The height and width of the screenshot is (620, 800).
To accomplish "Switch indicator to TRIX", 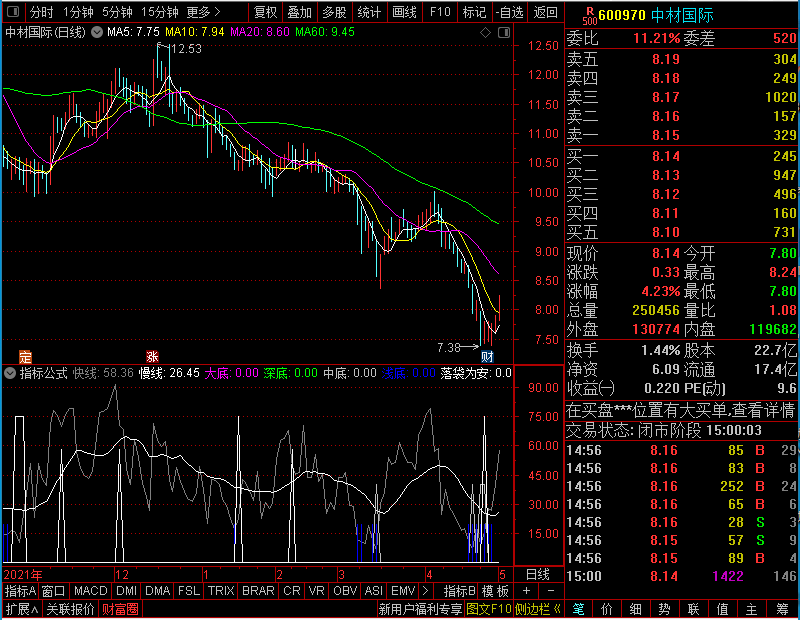I will pyautogui.click(x=221, y=591).
